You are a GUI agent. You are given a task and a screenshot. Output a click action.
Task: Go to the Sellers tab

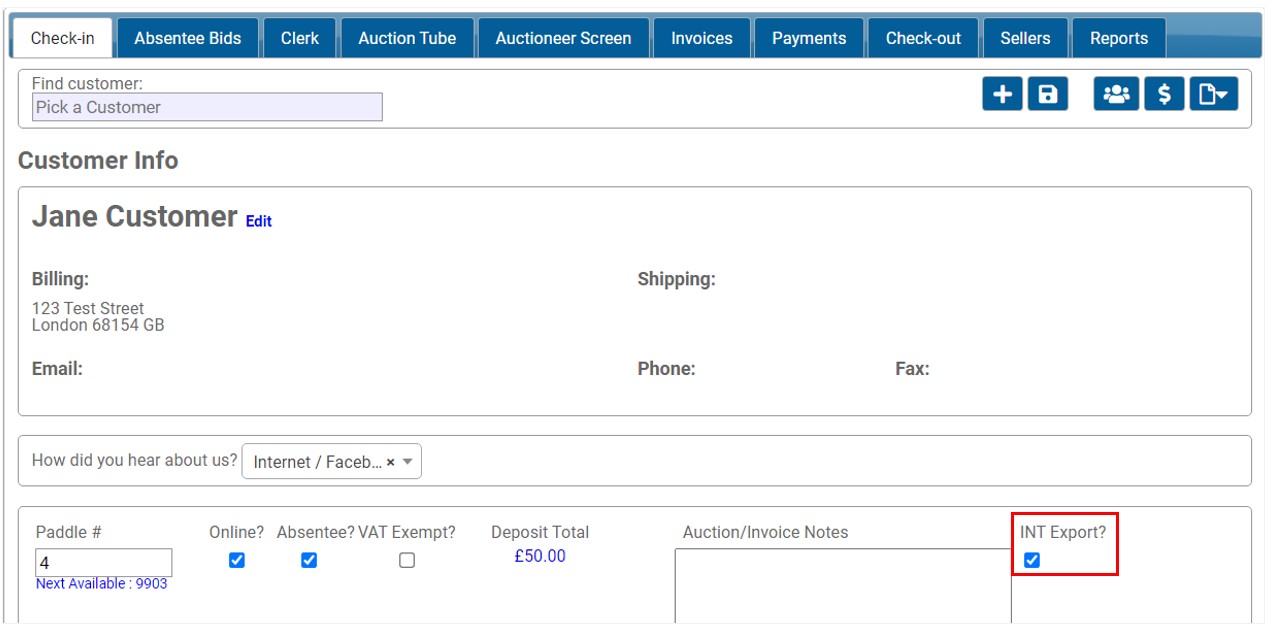pyautogui.click(x=1025, y=38)
